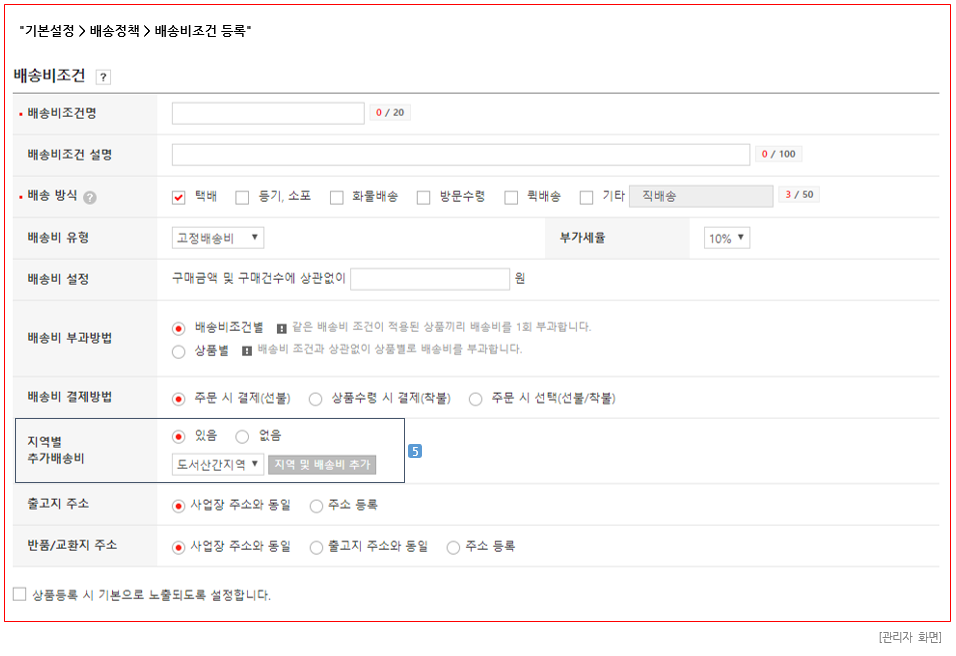Select 있음 for 지역별 추가배송비
This screenshot has height=656, width=956.
point(178,437)
